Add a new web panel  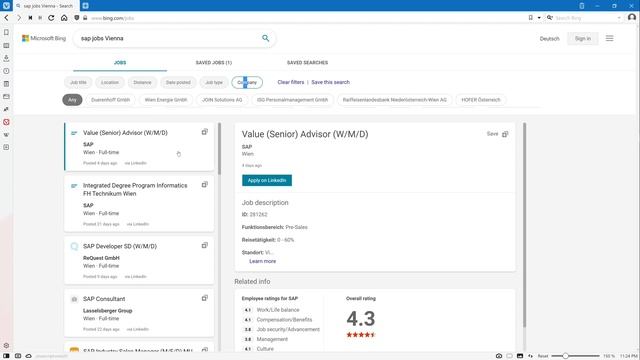click(x=6, y=147)
